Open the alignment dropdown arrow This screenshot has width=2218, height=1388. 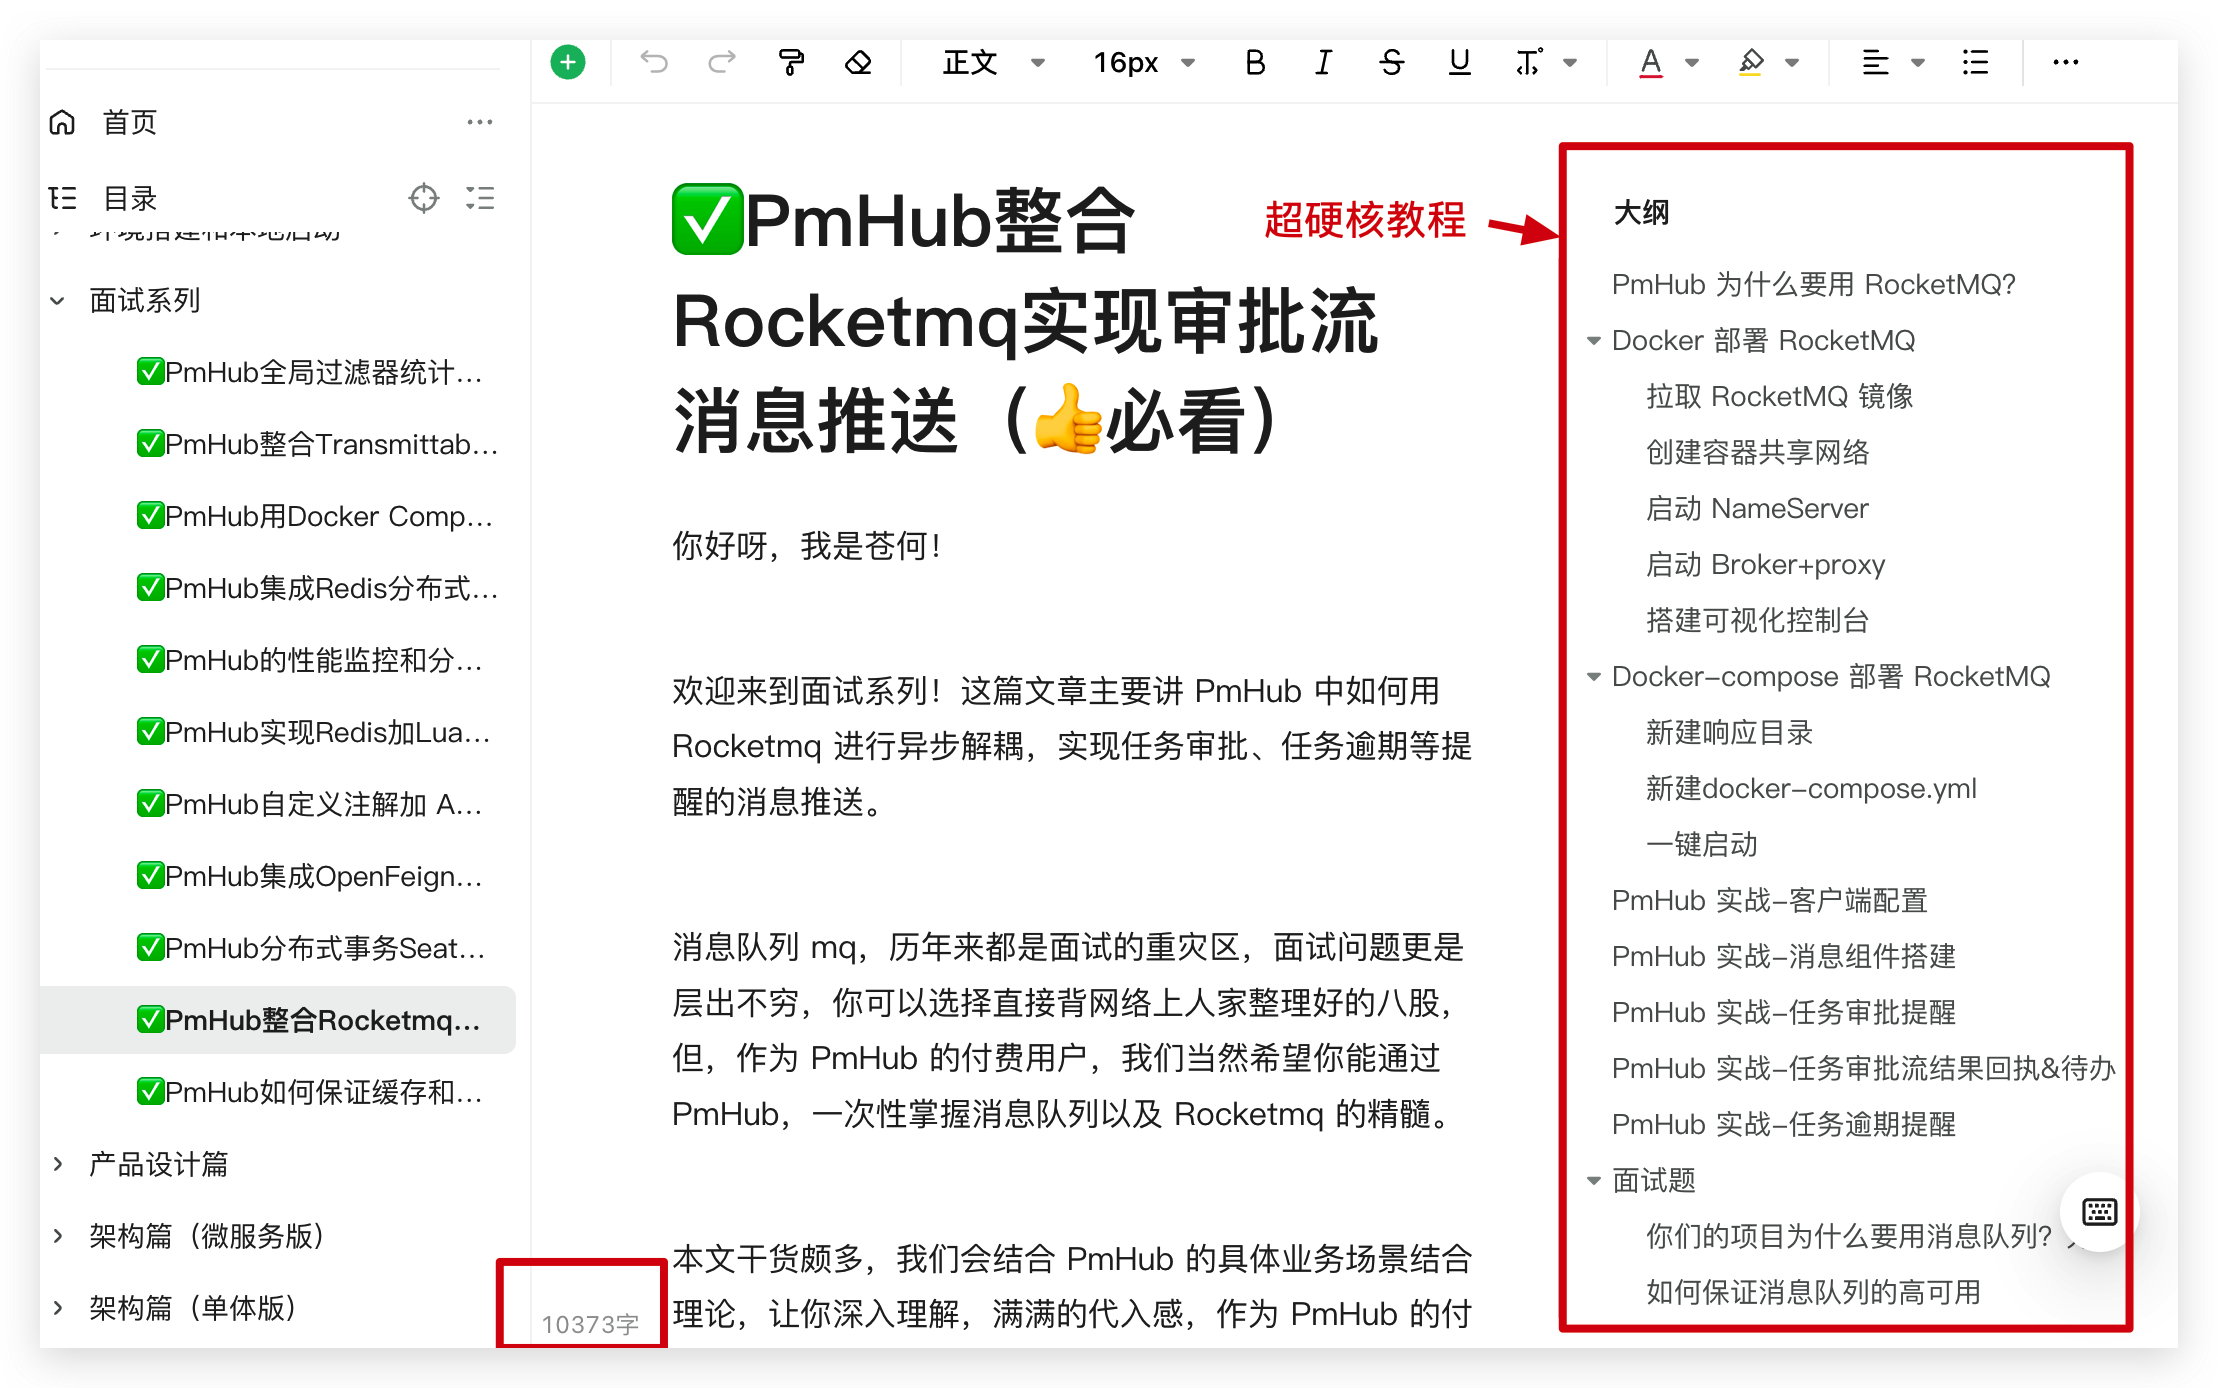(x=1918, y=62)
